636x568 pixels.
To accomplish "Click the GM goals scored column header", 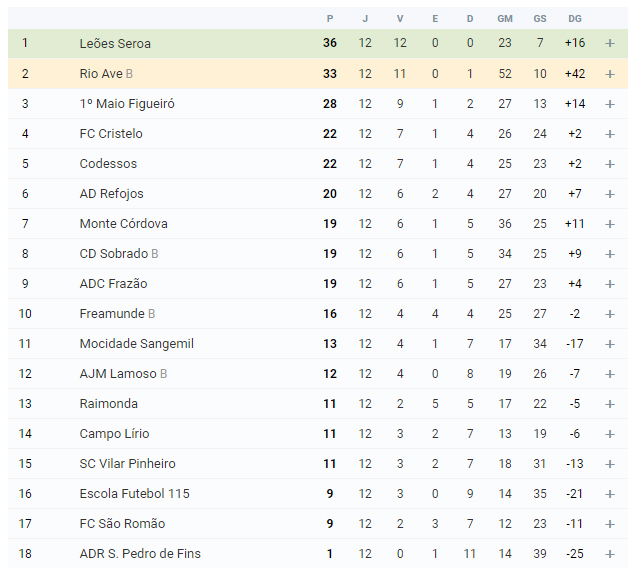I will point(505,19).
